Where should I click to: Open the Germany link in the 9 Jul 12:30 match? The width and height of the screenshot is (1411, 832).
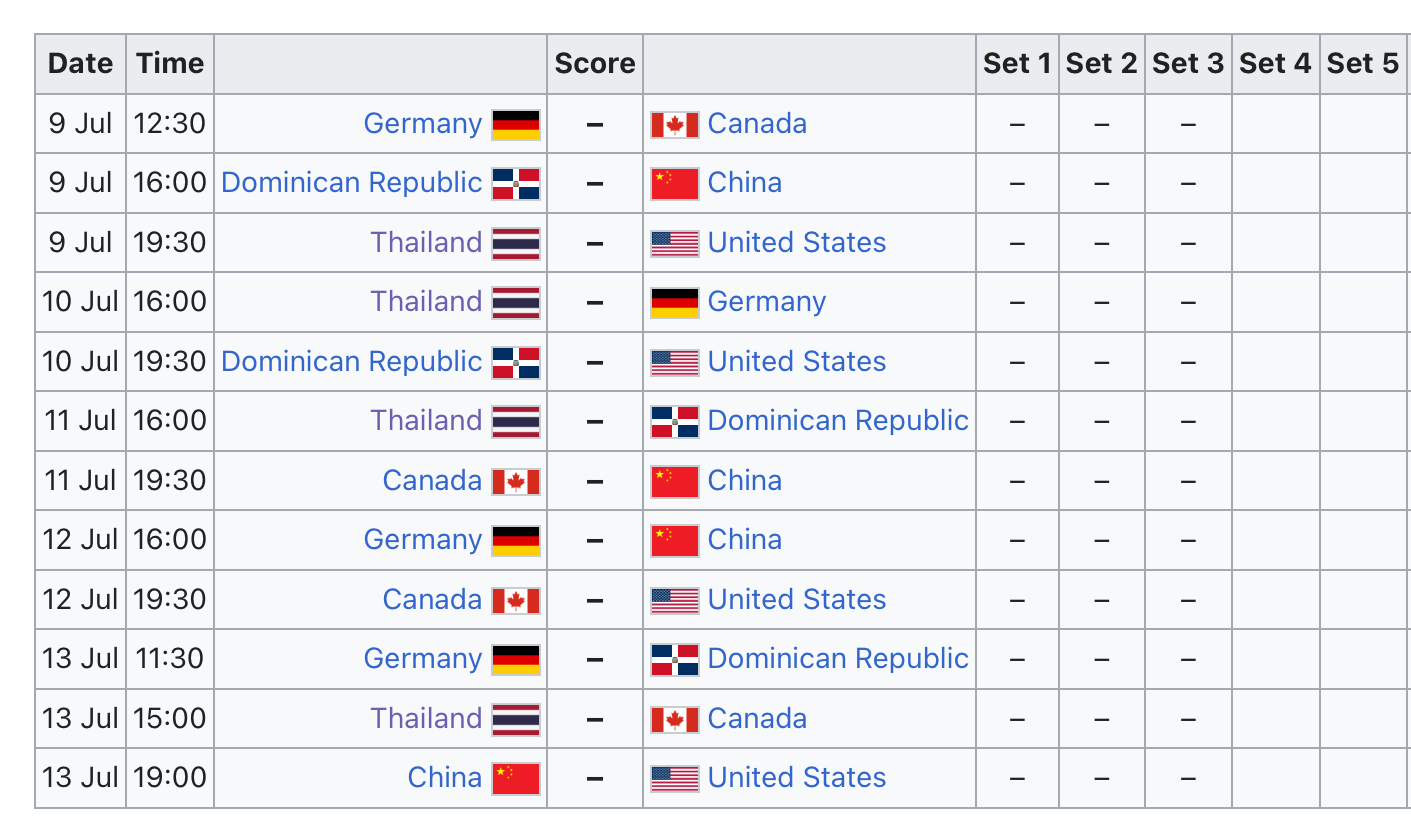423,123
